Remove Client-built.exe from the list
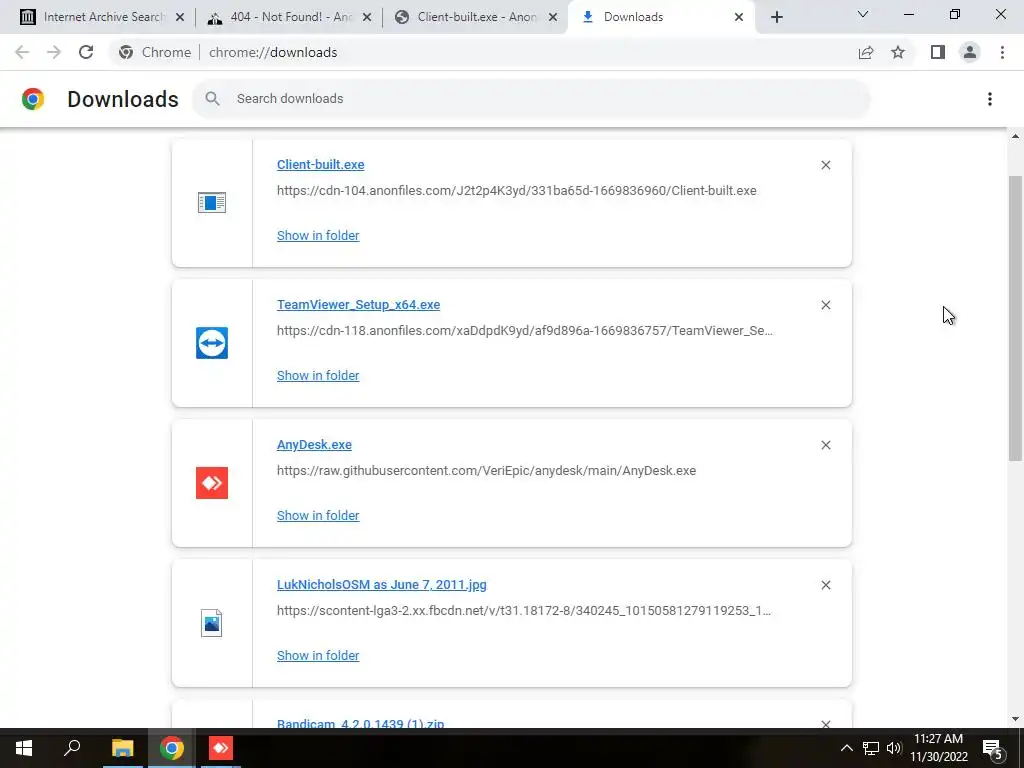This screenshot has height=768, width=1024. [x=825, y=165]
